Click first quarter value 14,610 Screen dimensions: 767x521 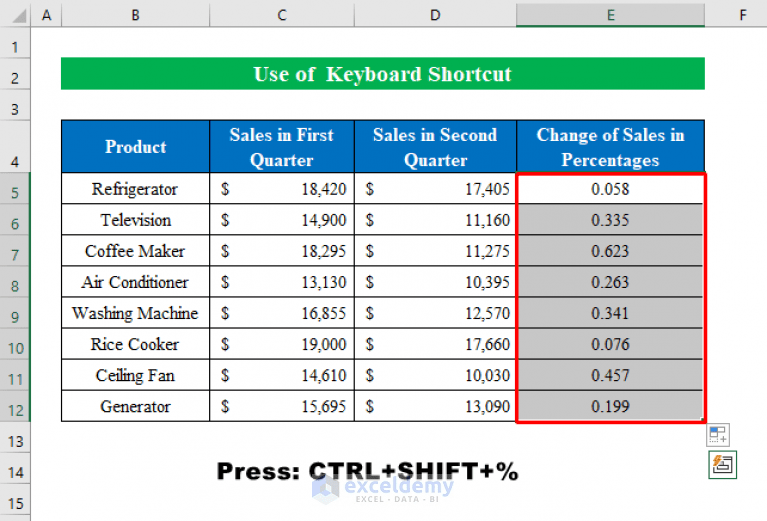click(282, 375)
